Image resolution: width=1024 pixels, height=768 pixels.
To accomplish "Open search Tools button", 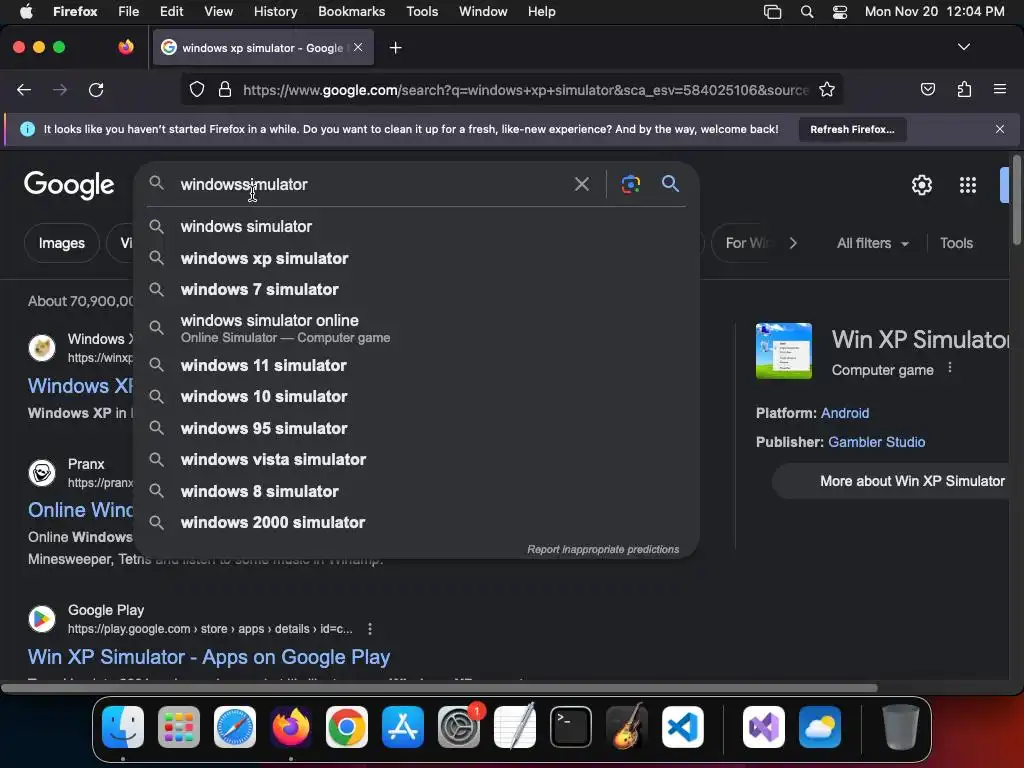I will coord(956,243).
